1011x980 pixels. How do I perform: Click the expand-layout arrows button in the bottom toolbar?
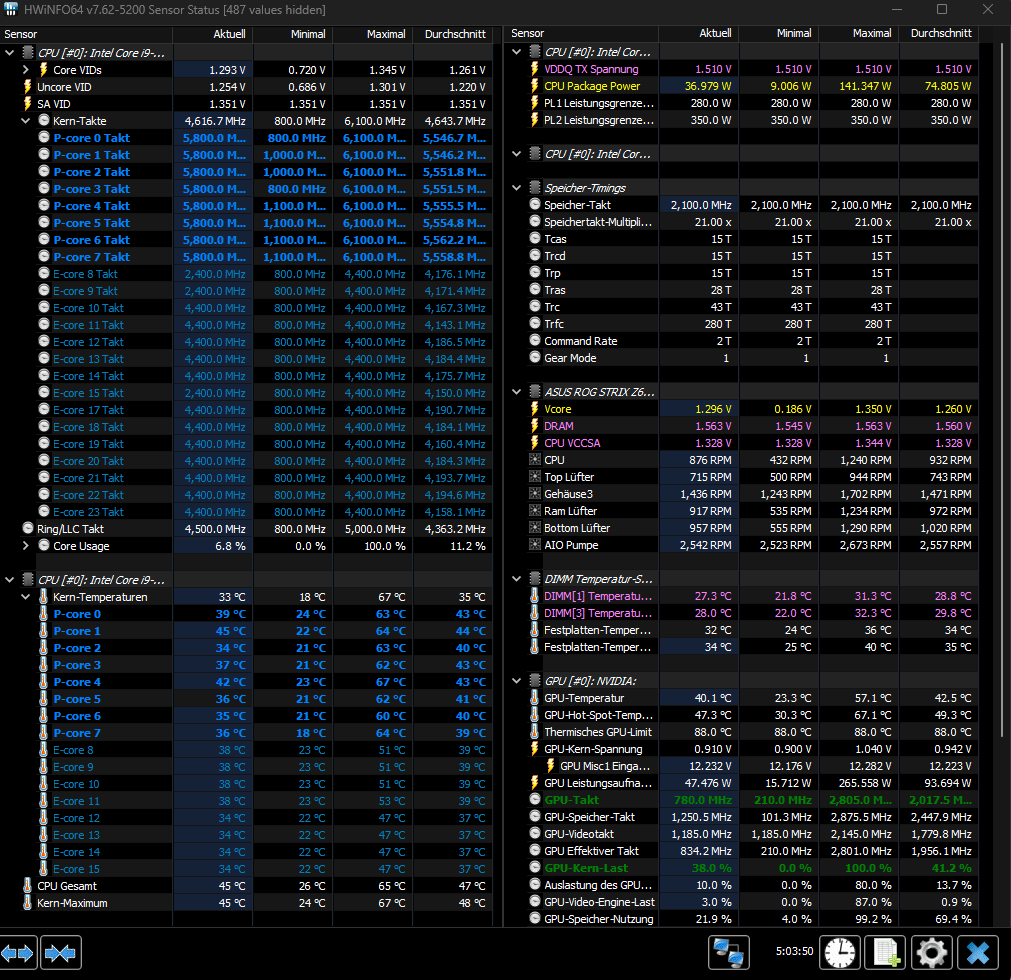point(18,952)
